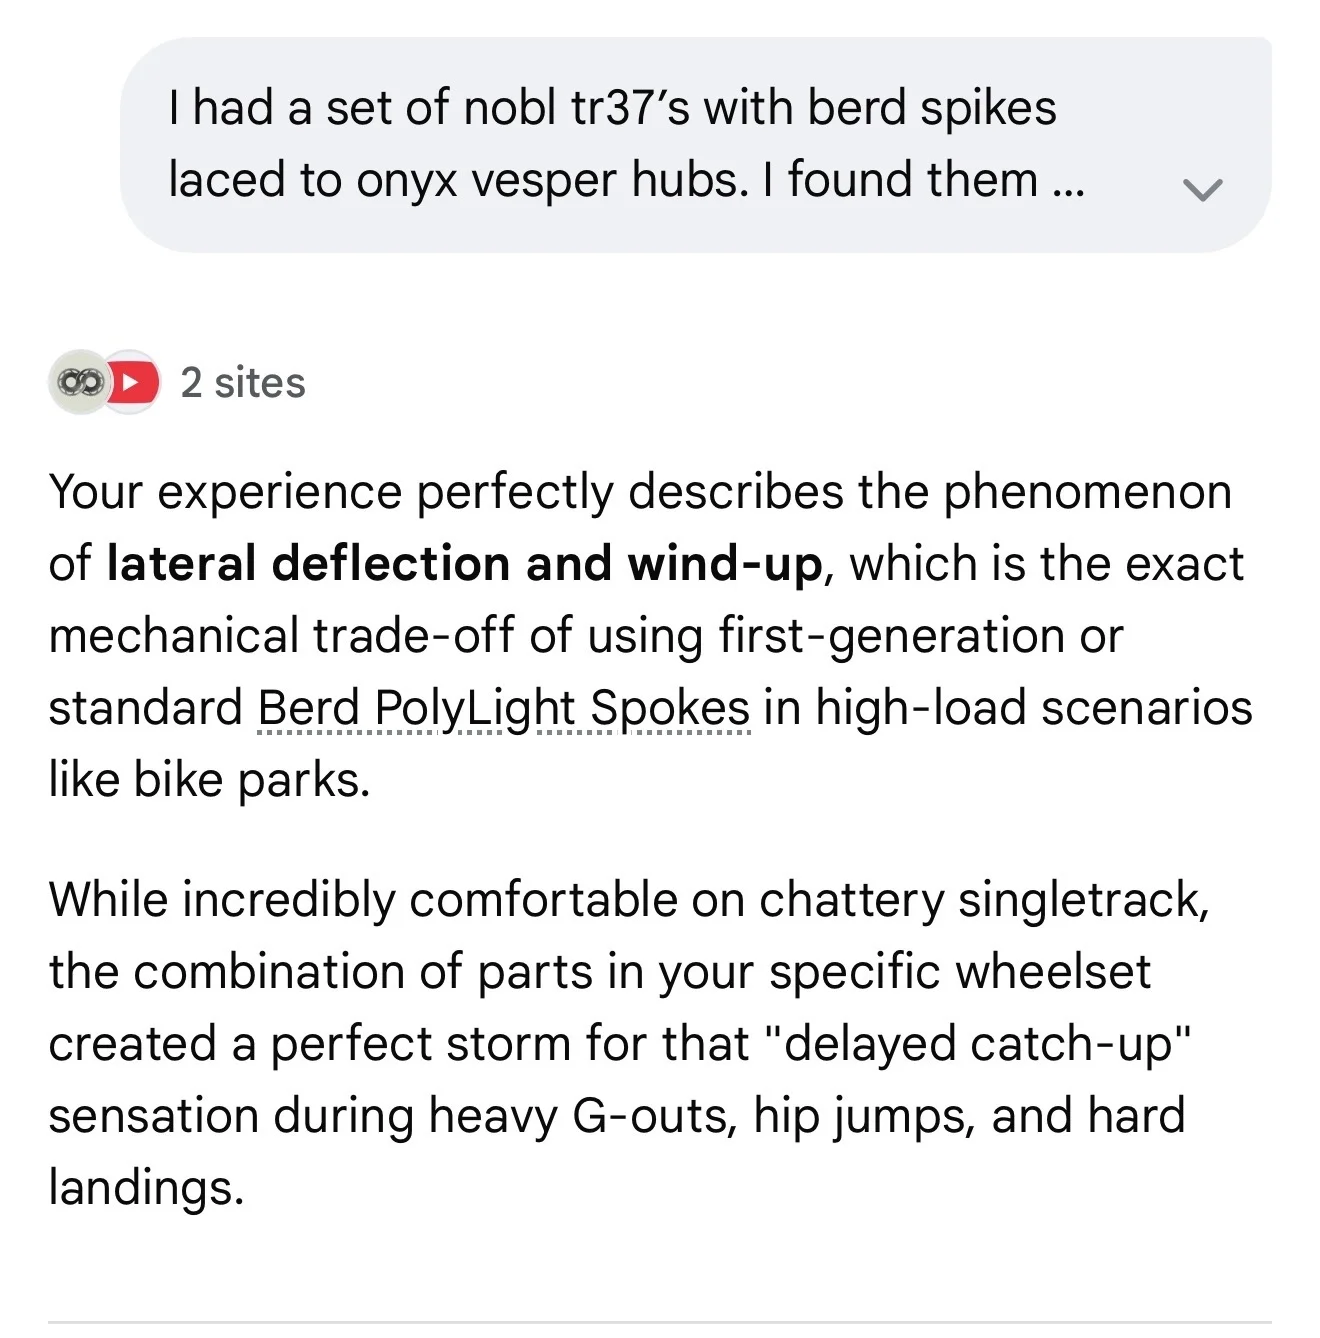The height and width of the screenshot is (1338, 1320).
Task: Follow the Berd PolyLight Spokes link
Action: pos(504,708)
